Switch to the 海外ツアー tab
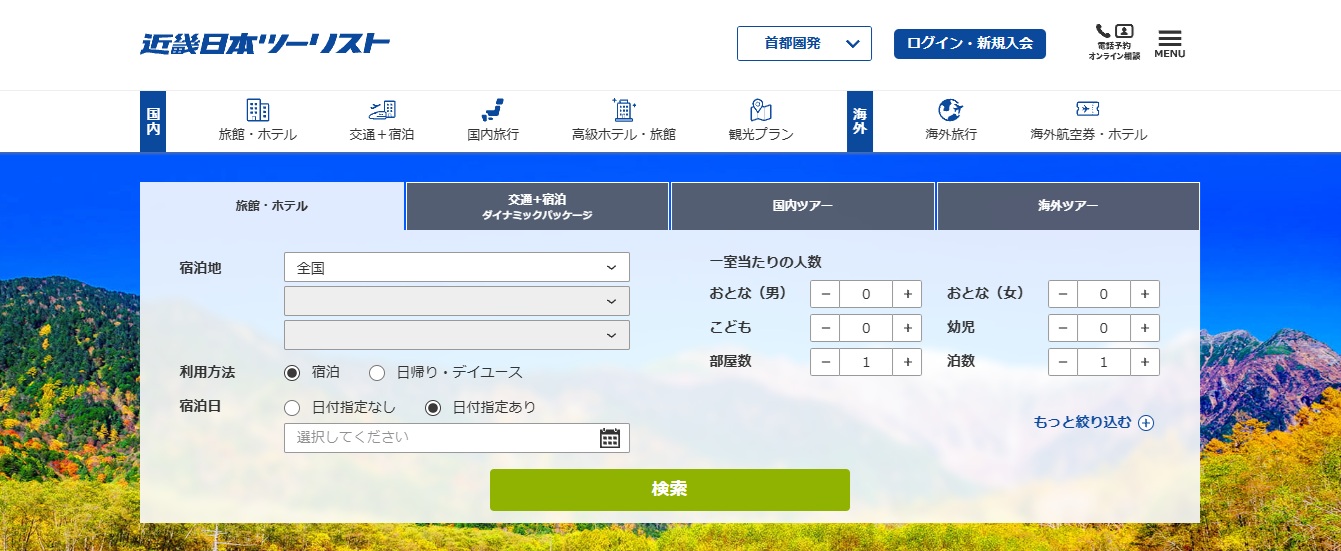 click(1068, 206)
